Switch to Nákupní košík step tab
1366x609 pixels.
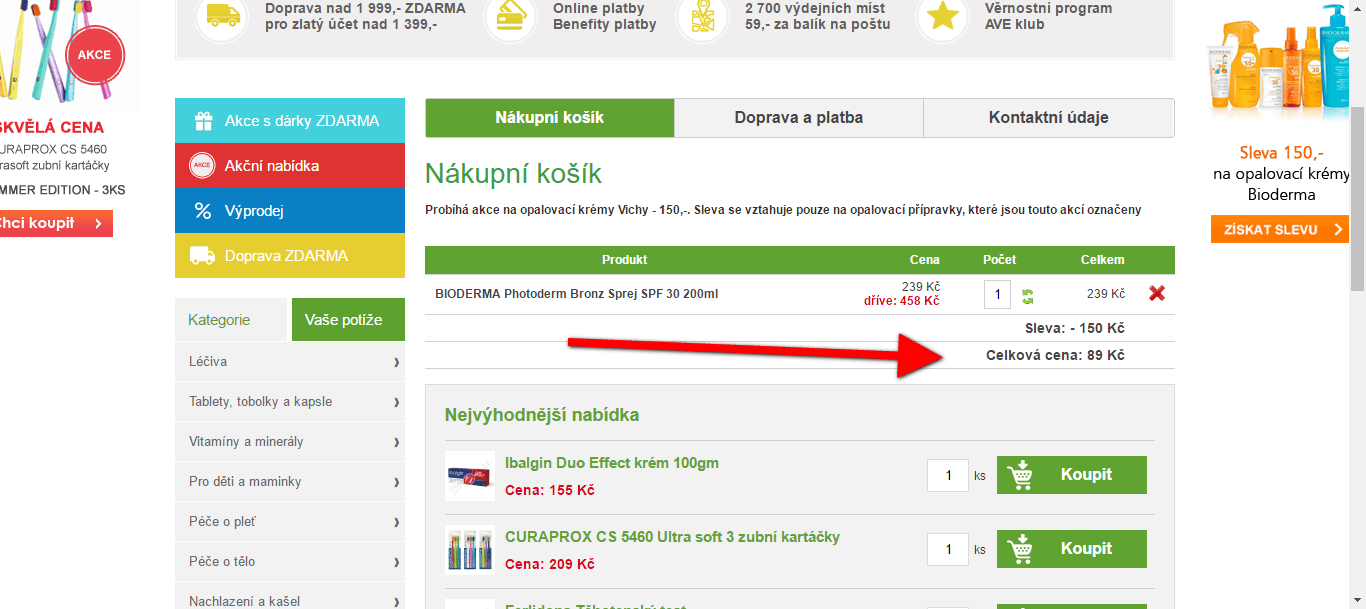pos(550,118)
